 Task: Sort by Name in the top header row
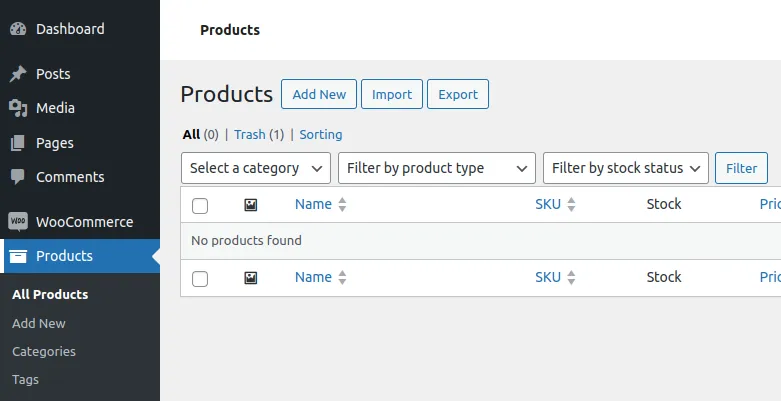point(313,204)
